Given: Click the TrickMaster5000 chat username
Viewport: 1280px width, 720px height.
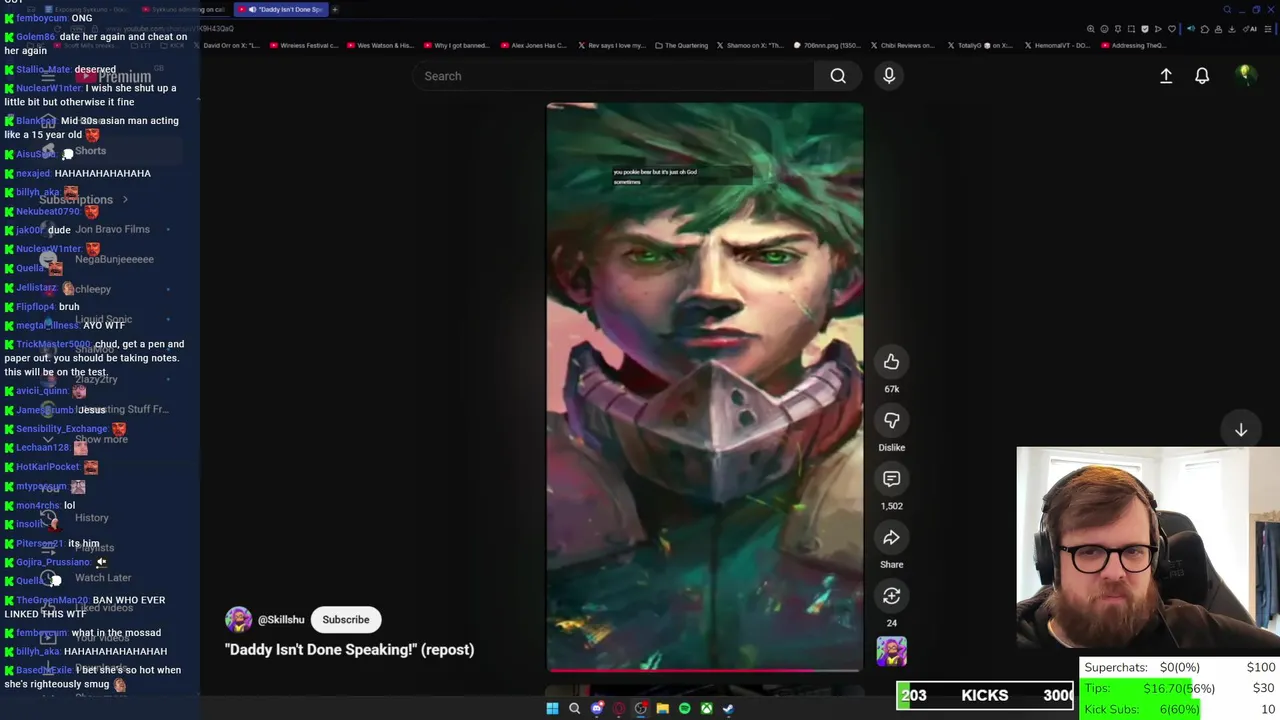Looking at the screenshot, I should coord(53,344).
